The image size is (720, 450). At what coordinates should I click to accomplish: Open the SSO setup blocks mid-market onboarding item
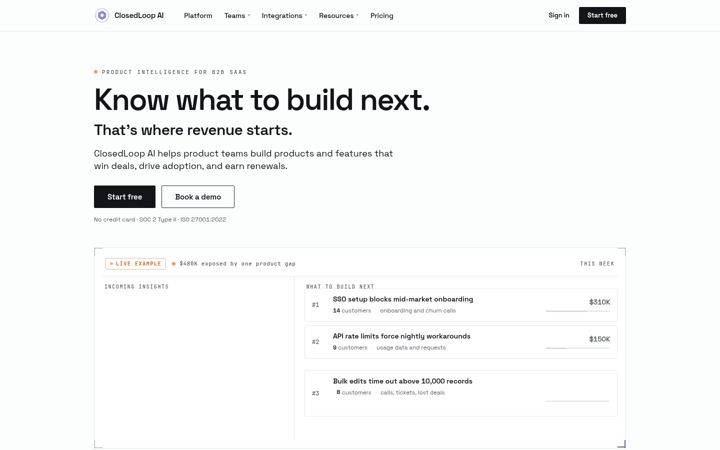(x=461, y=305)
